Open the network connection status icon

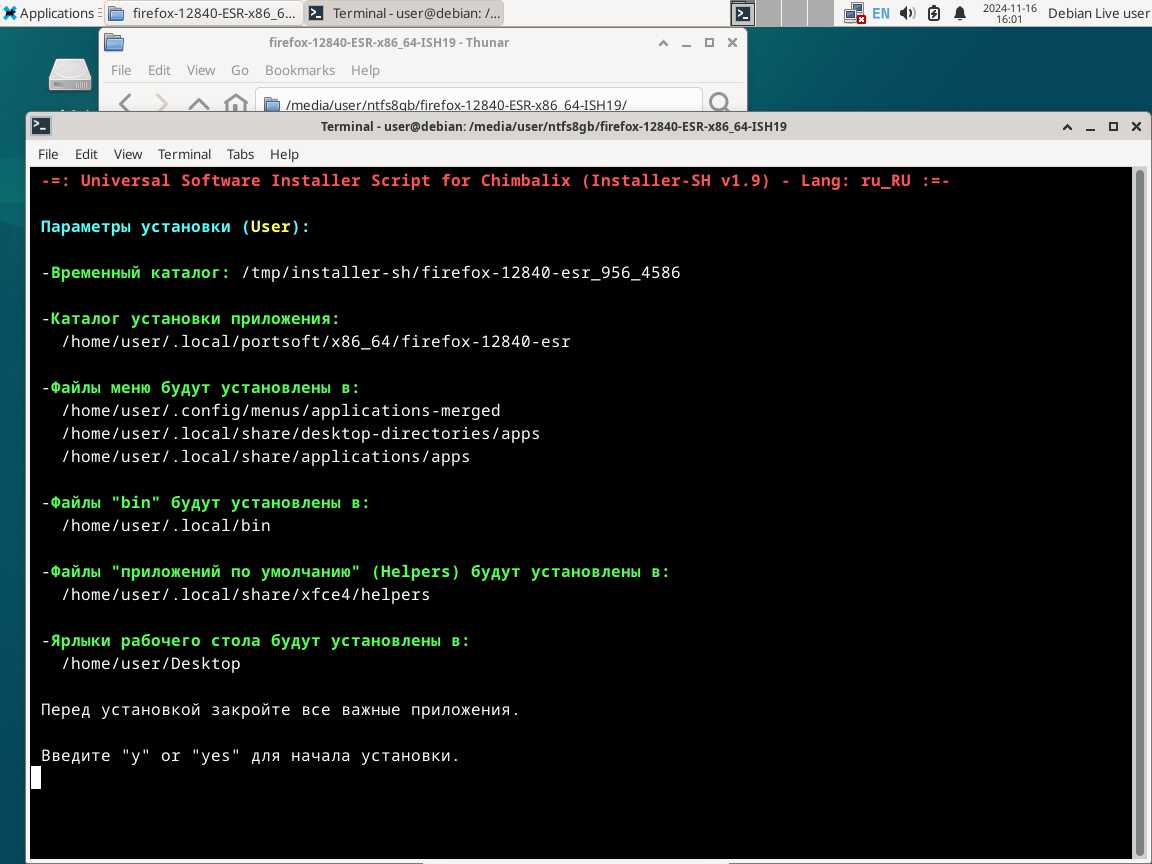point(854,13)
